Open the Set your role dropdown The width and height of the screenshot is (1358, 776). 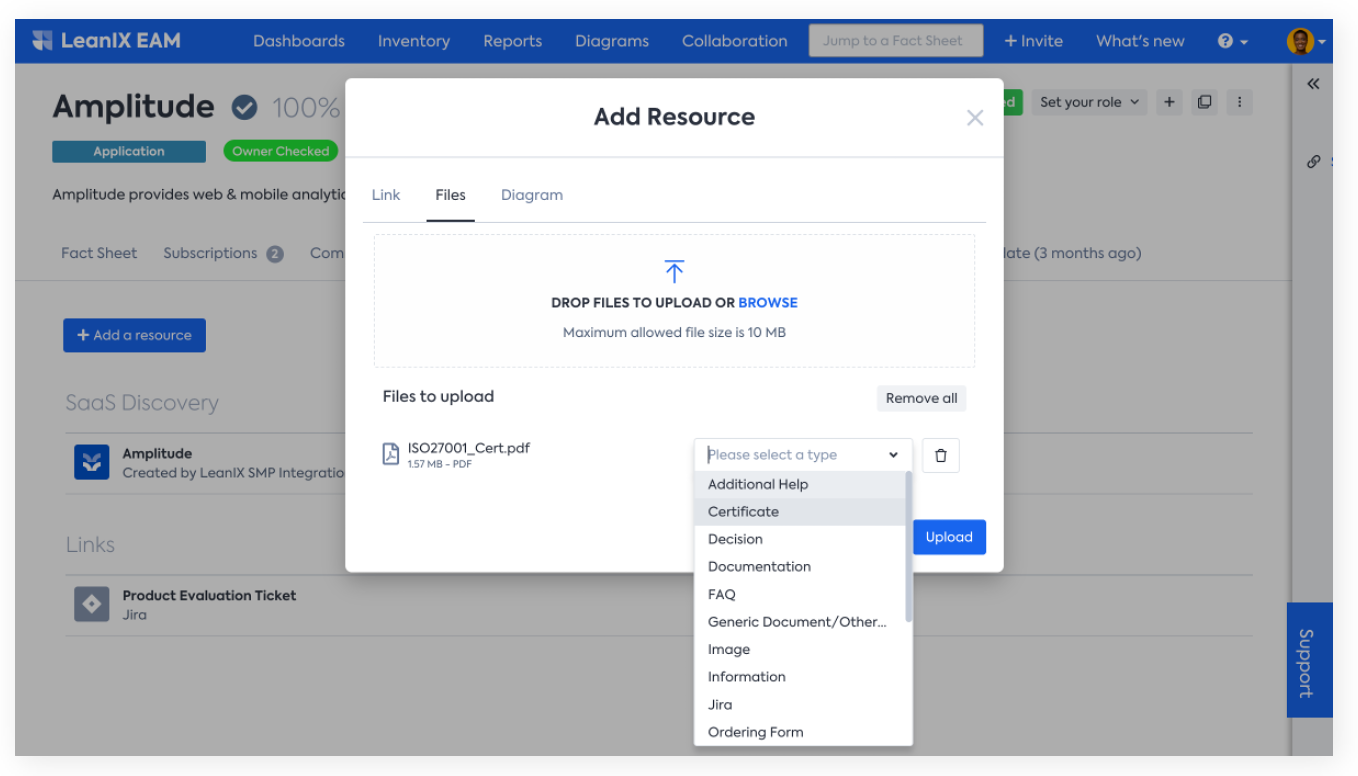pyautogui.click(x=1089, y=102)
